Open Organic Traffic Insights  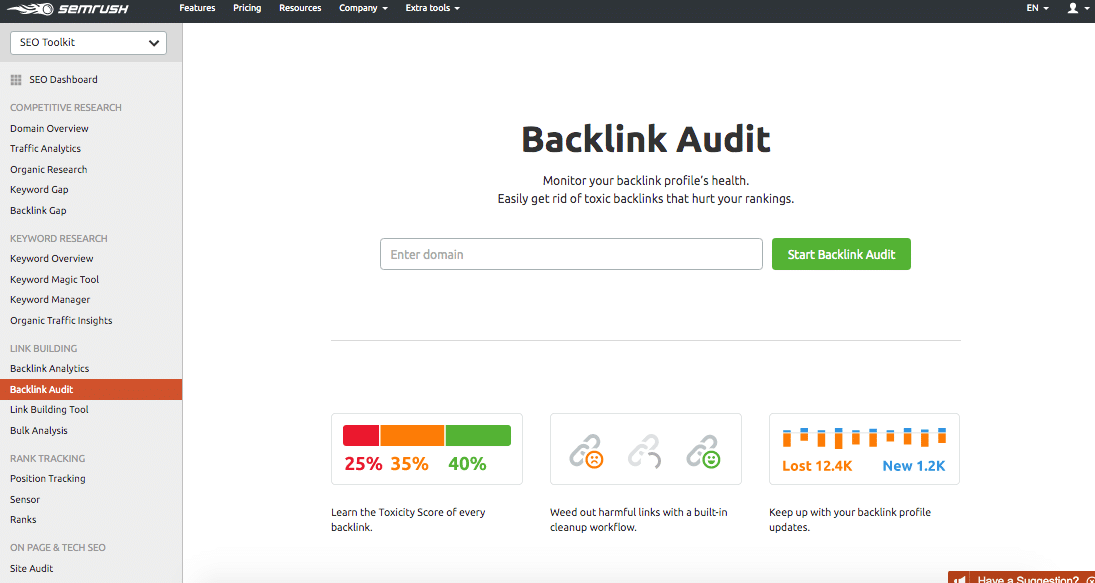coord(61,321)
